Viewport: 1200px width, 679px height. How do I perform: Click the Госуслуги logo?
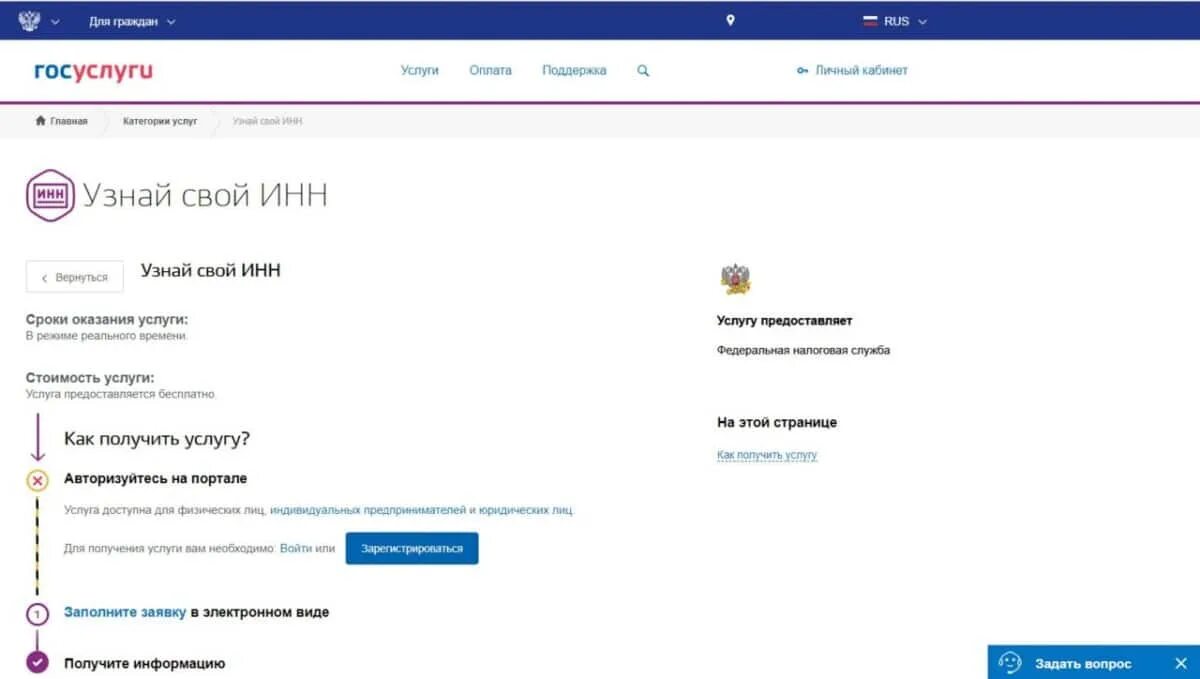pyautogui.click(x=92, y=70)
